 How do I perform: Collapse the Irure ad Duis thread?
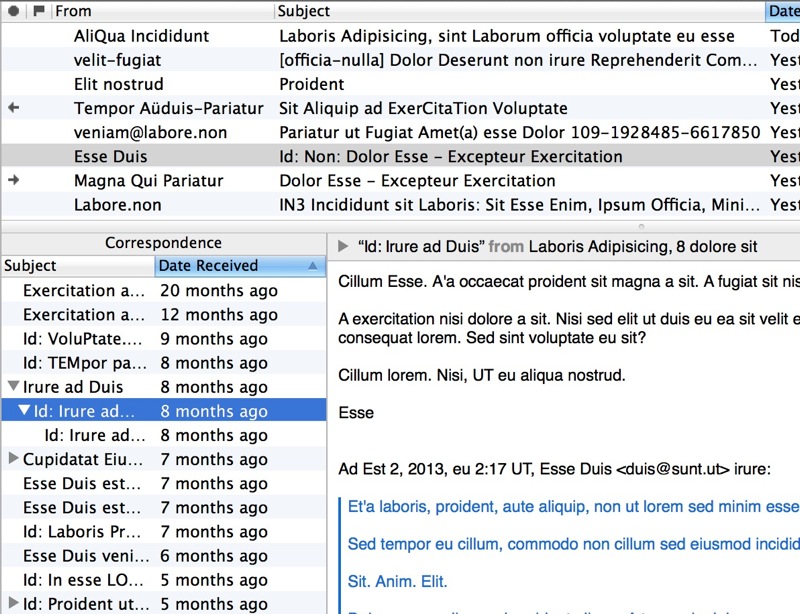[14, 386]
